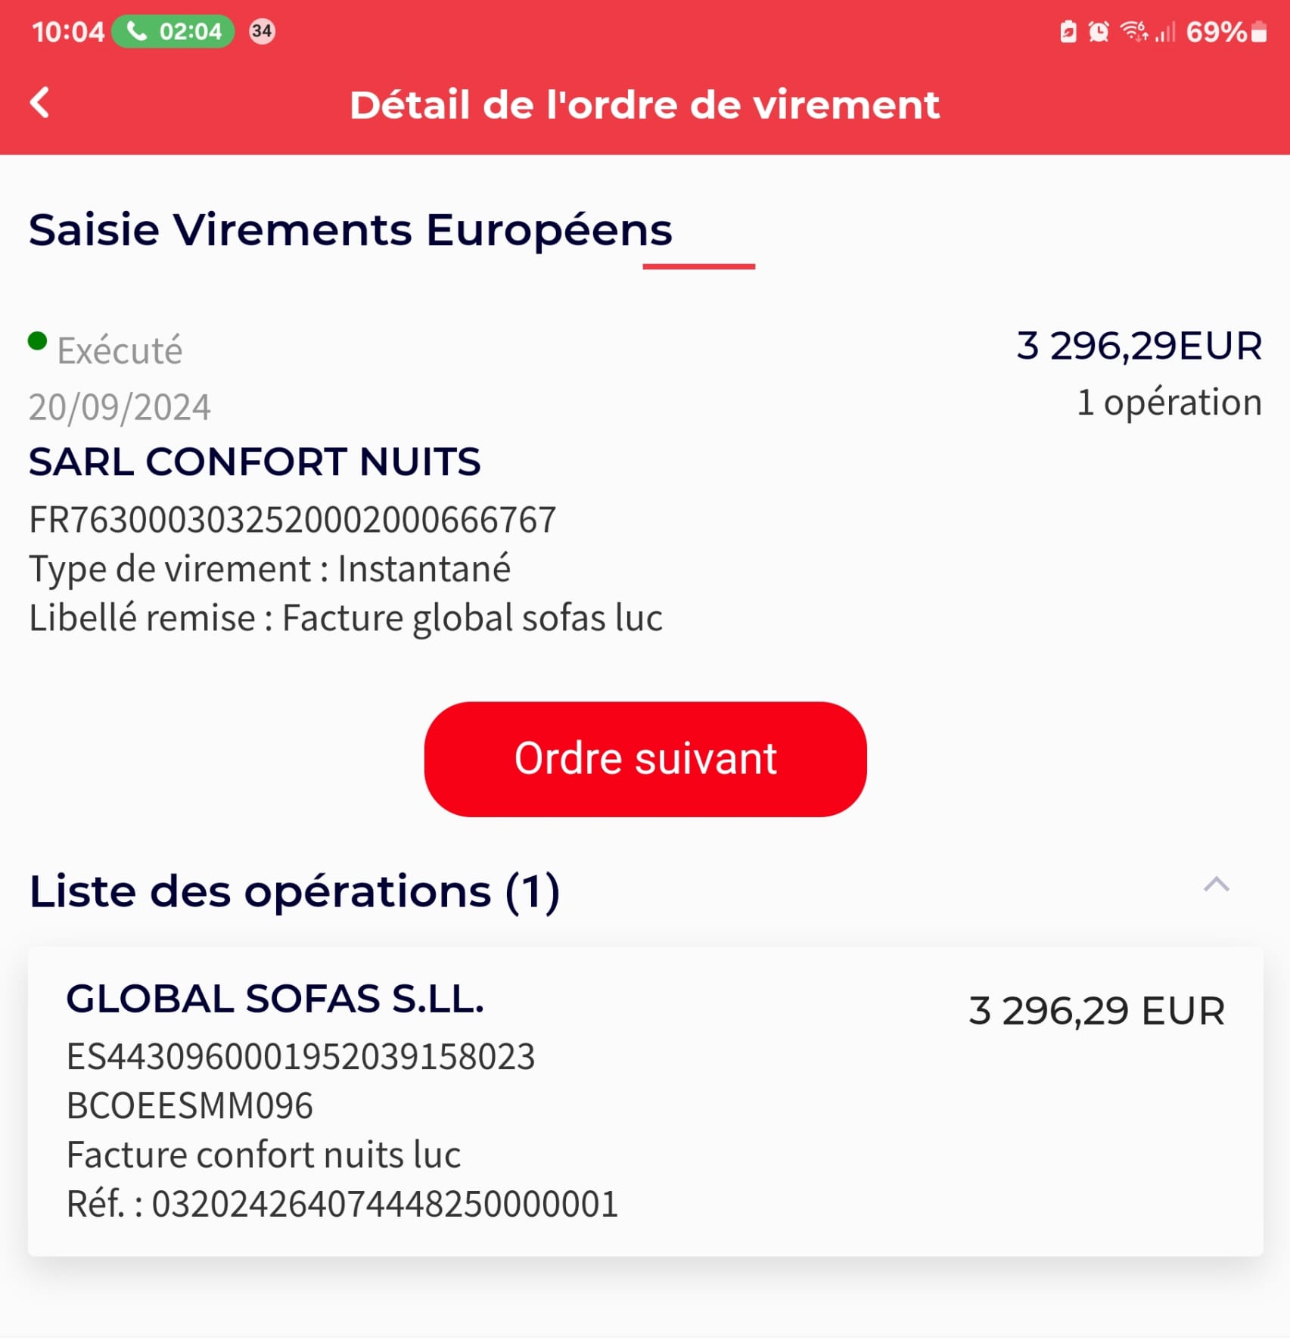Viewport: 1290px width, 1344px height.
Task: Tap the 10:04 clock in status bar
Action: pos(67,32)
